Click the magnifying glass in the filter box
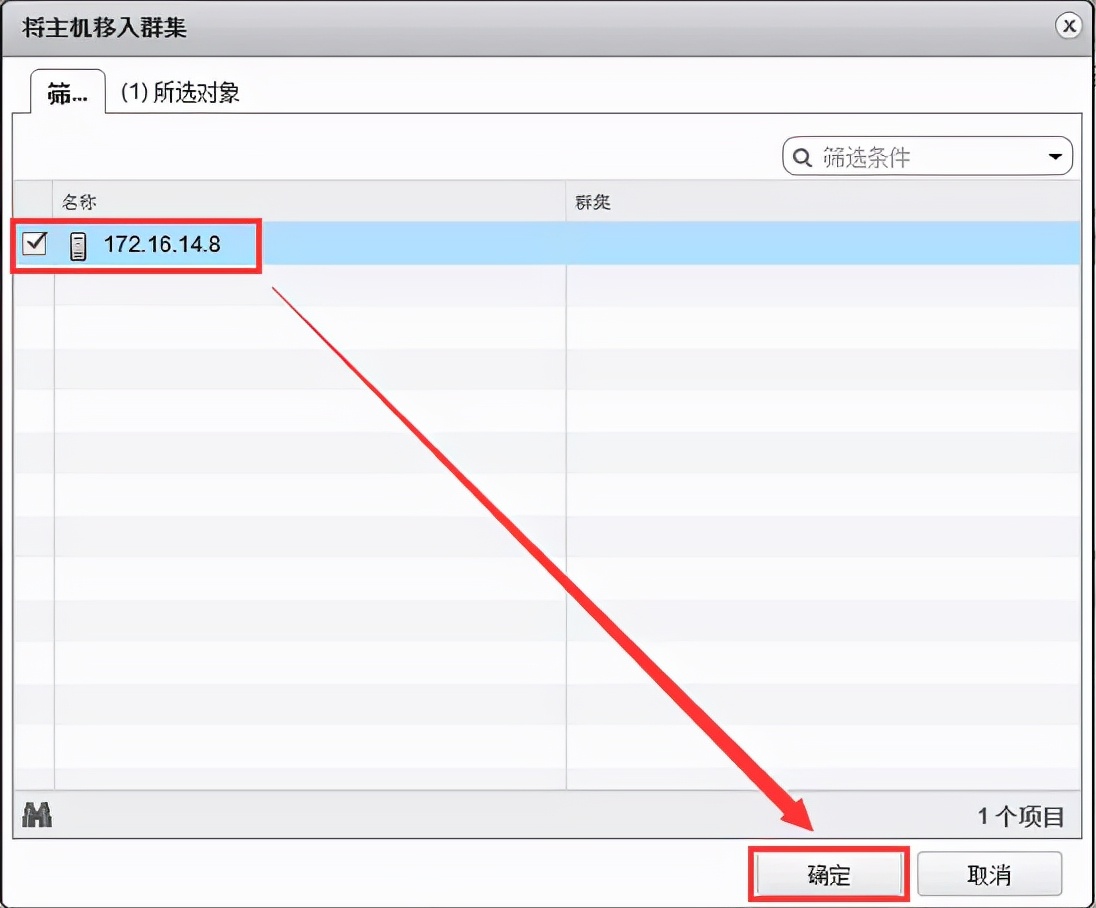 pyautogui.click(x=801, y=156)
